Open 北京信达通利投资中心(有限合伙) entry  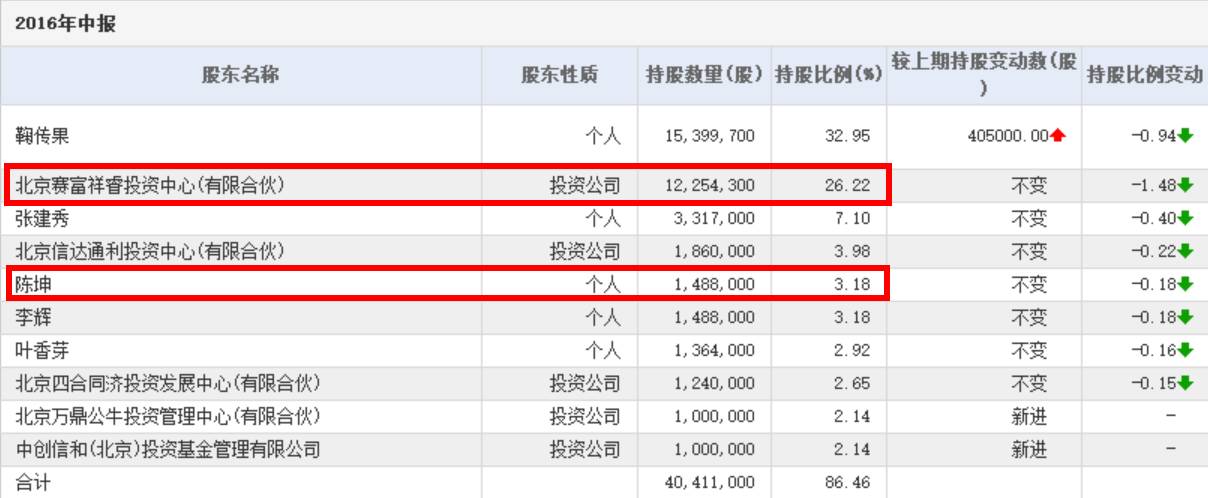tap(150, 251)
